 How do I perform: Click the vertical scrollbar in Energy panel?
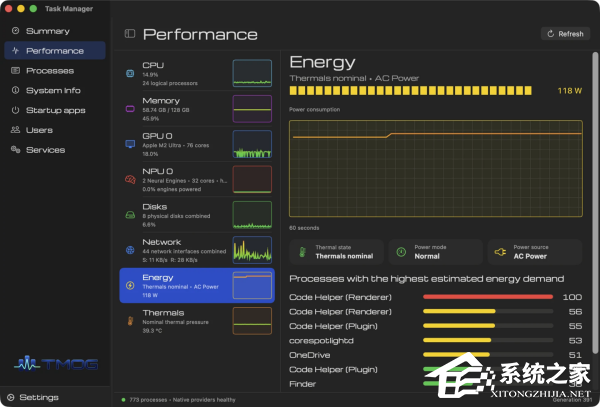click(x=595, y=203)
